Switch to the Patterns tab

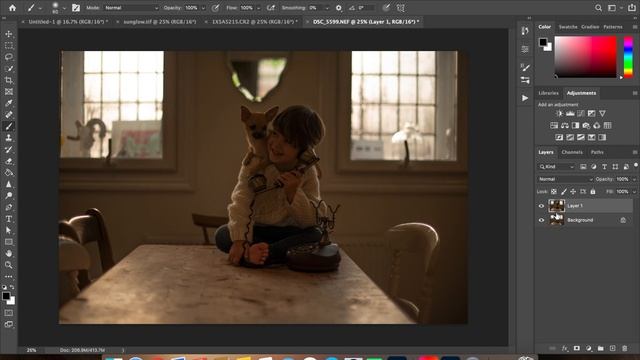click(613, 27)
